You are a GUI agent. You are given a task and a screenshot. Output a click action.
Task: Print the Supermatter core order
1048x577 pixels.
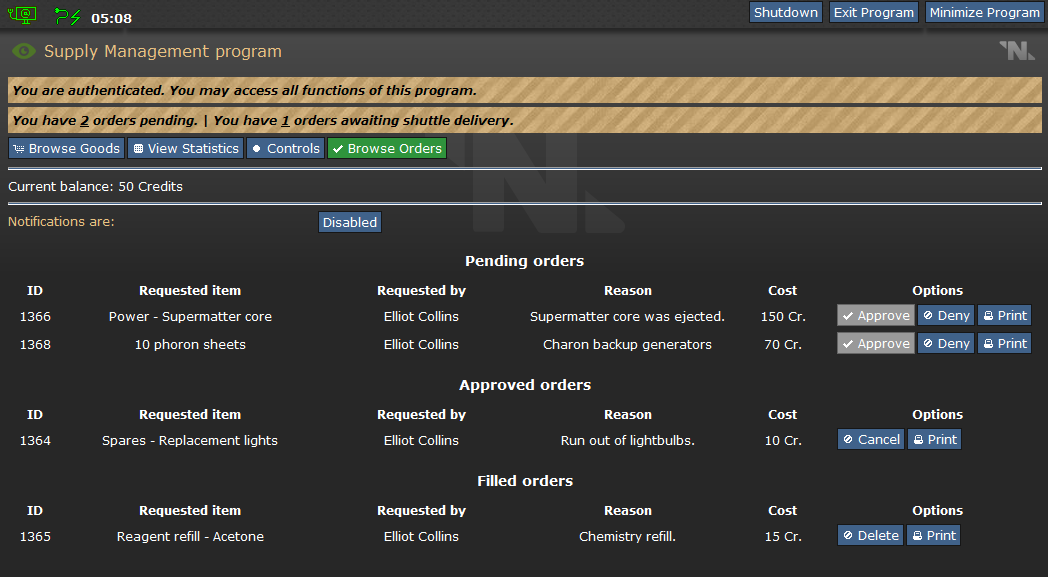point(1004,316)
